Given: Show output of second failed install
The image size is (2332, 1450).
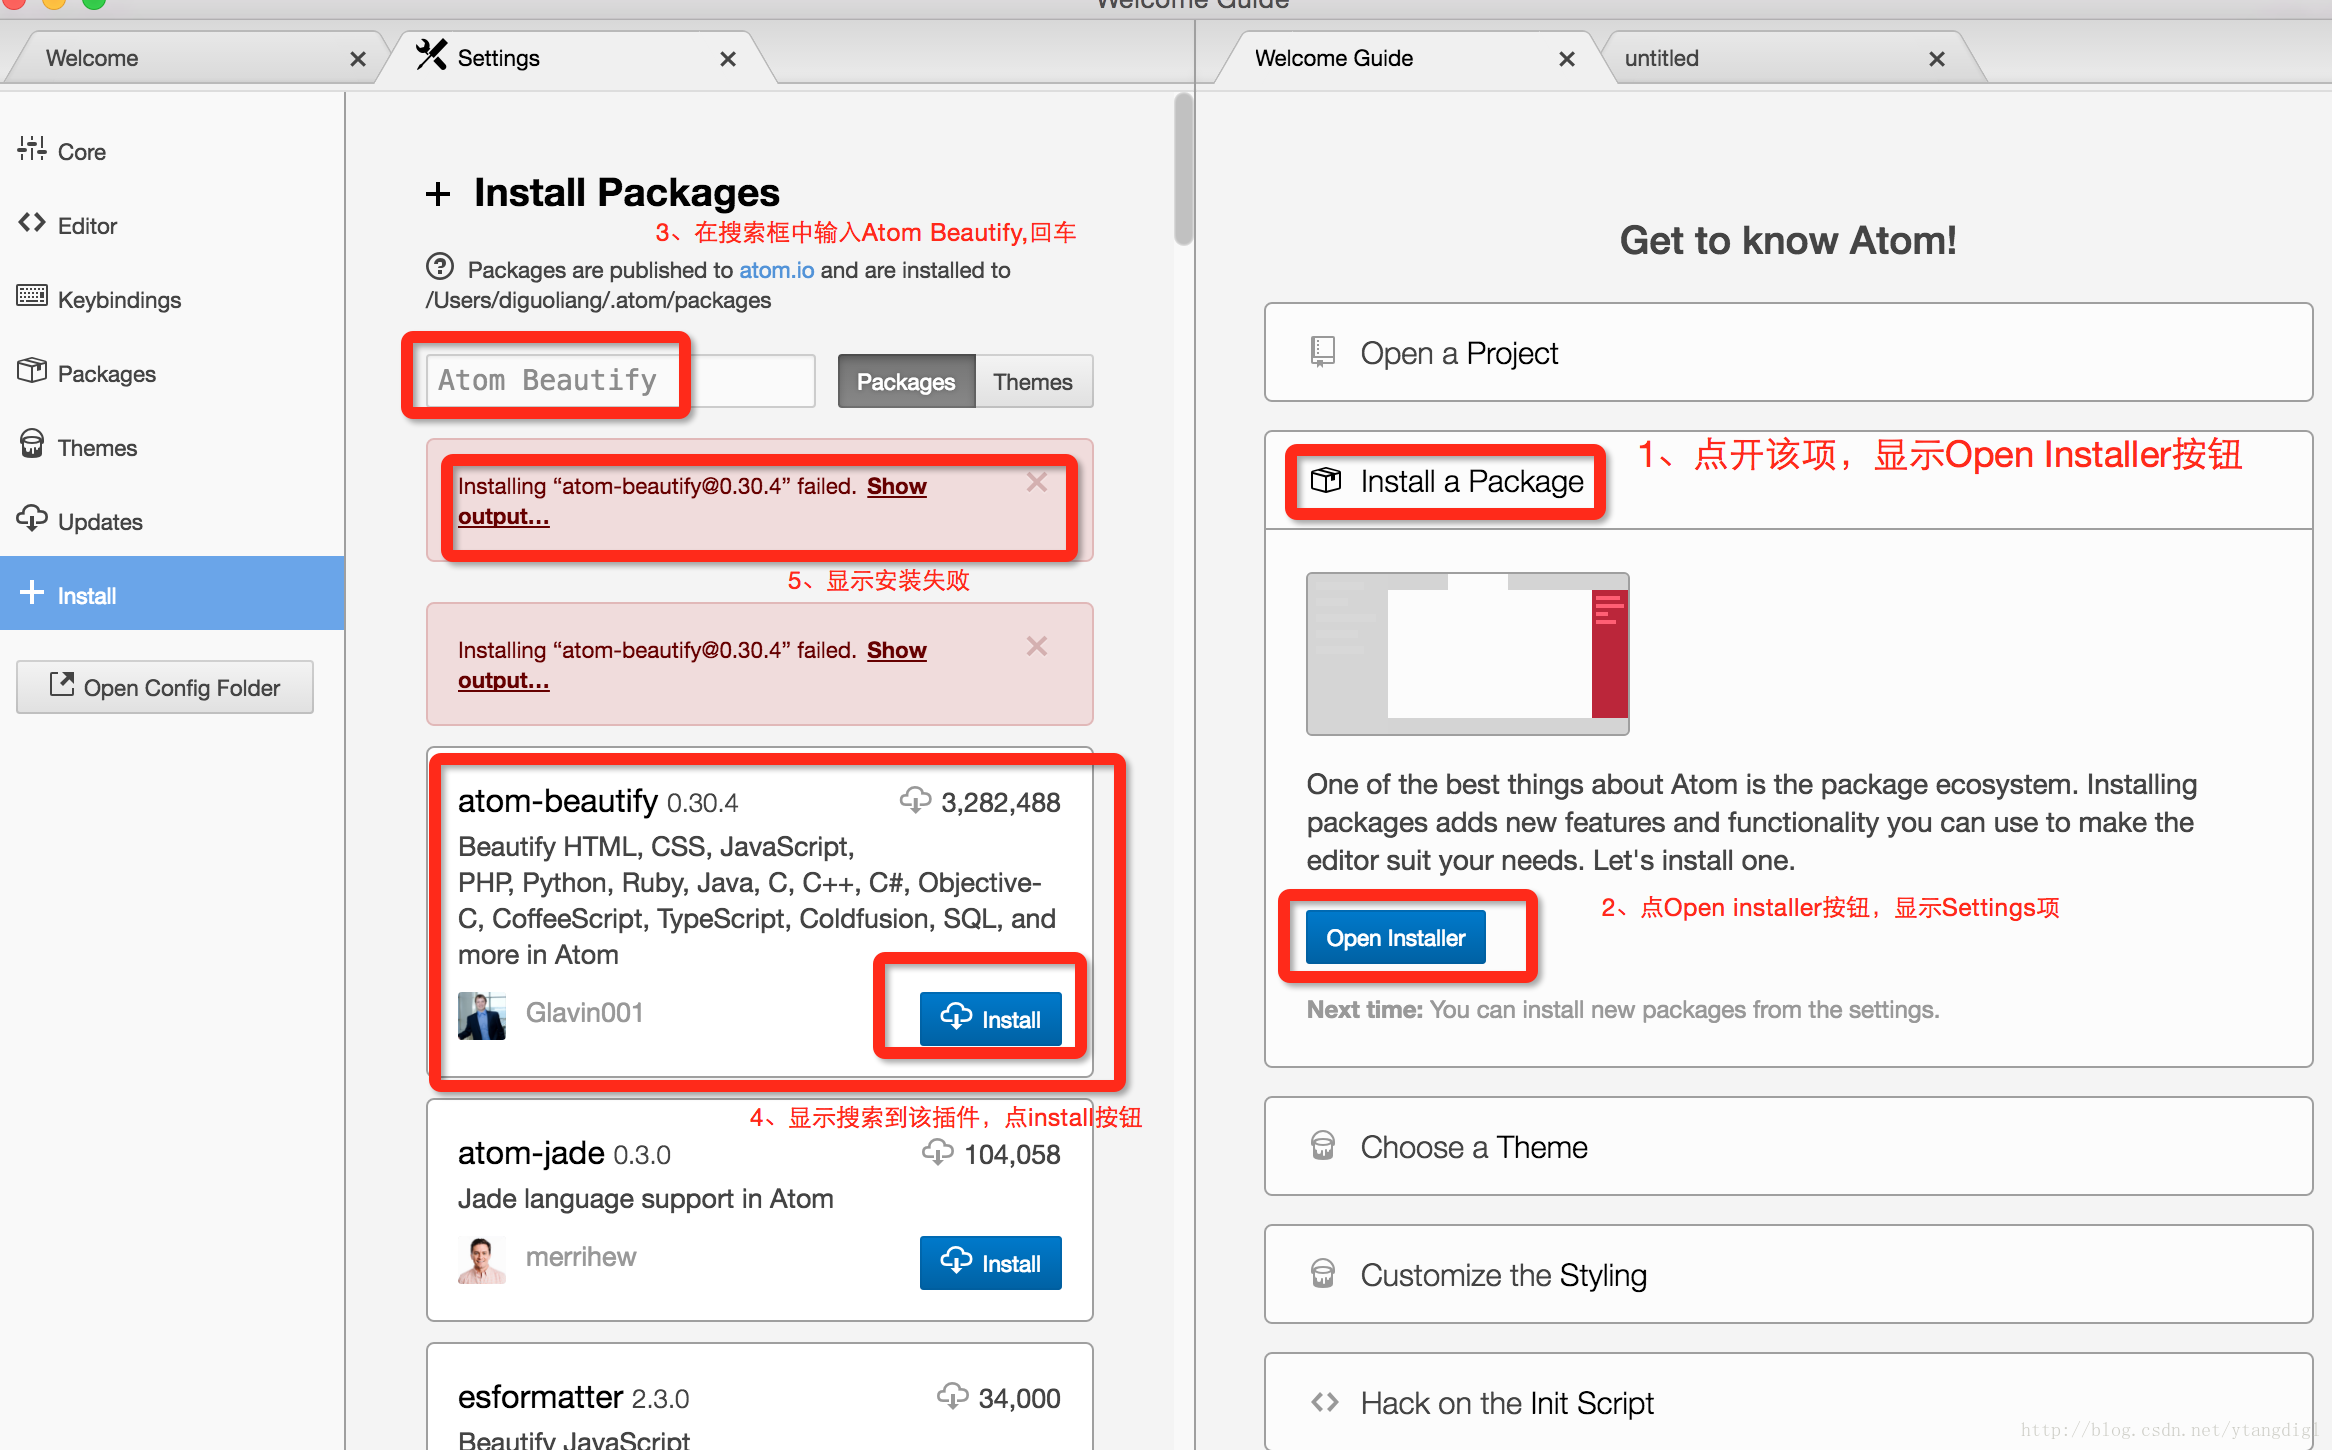Looking at the screenshot, I should point(896,650).
